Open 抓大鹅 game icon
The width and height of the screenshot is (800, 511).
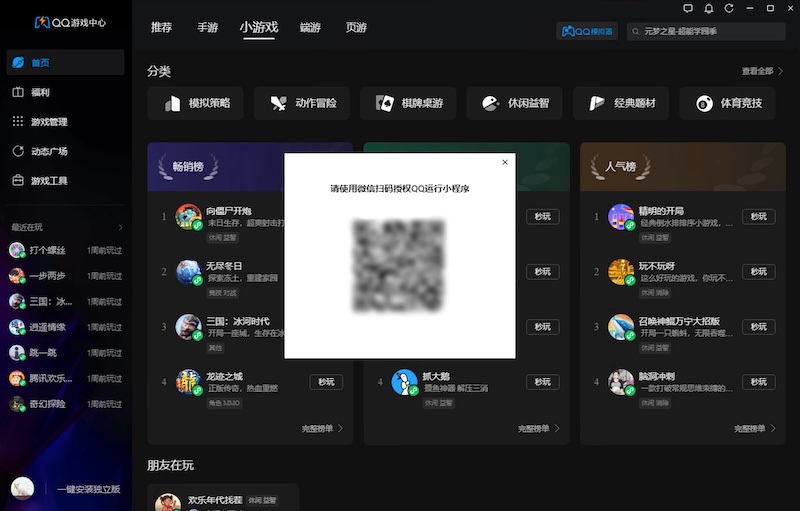(404, 382)
